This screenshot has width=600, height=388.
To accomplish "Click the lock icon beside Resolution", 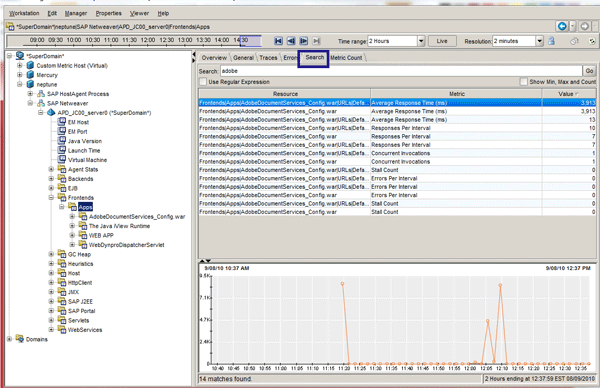I will (x=551, y=41).
